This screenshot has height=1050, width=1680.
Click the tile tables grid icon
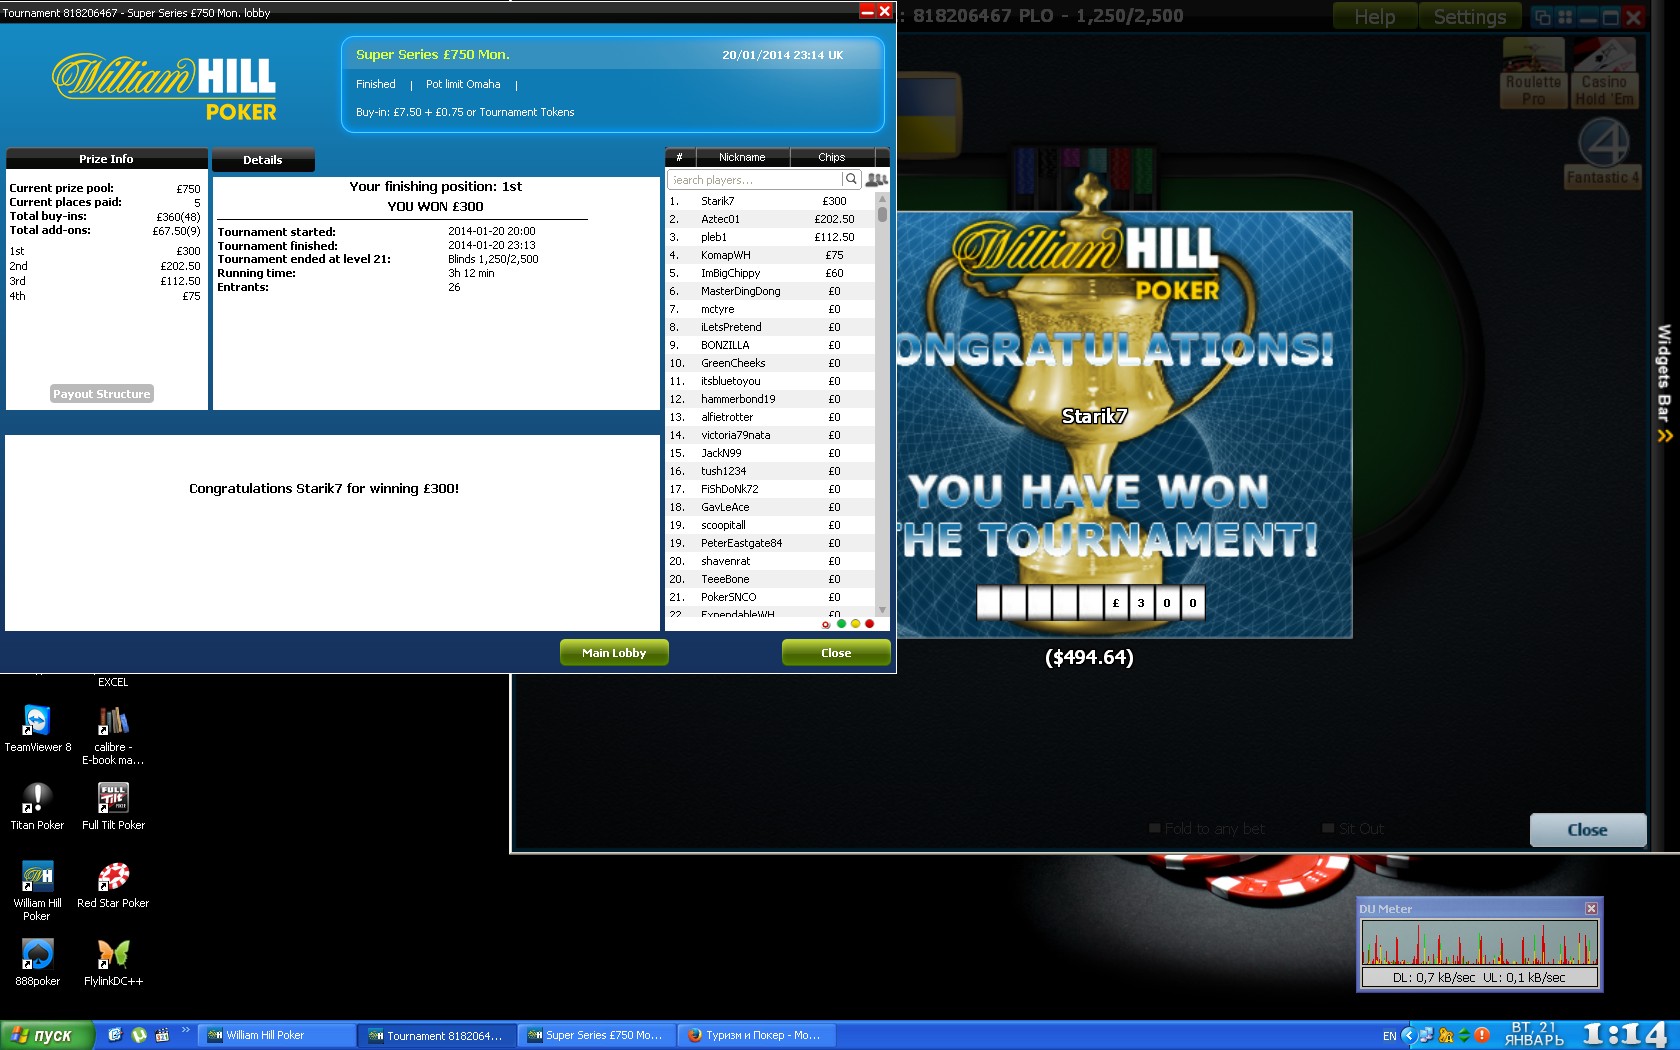coord(1565,17)
